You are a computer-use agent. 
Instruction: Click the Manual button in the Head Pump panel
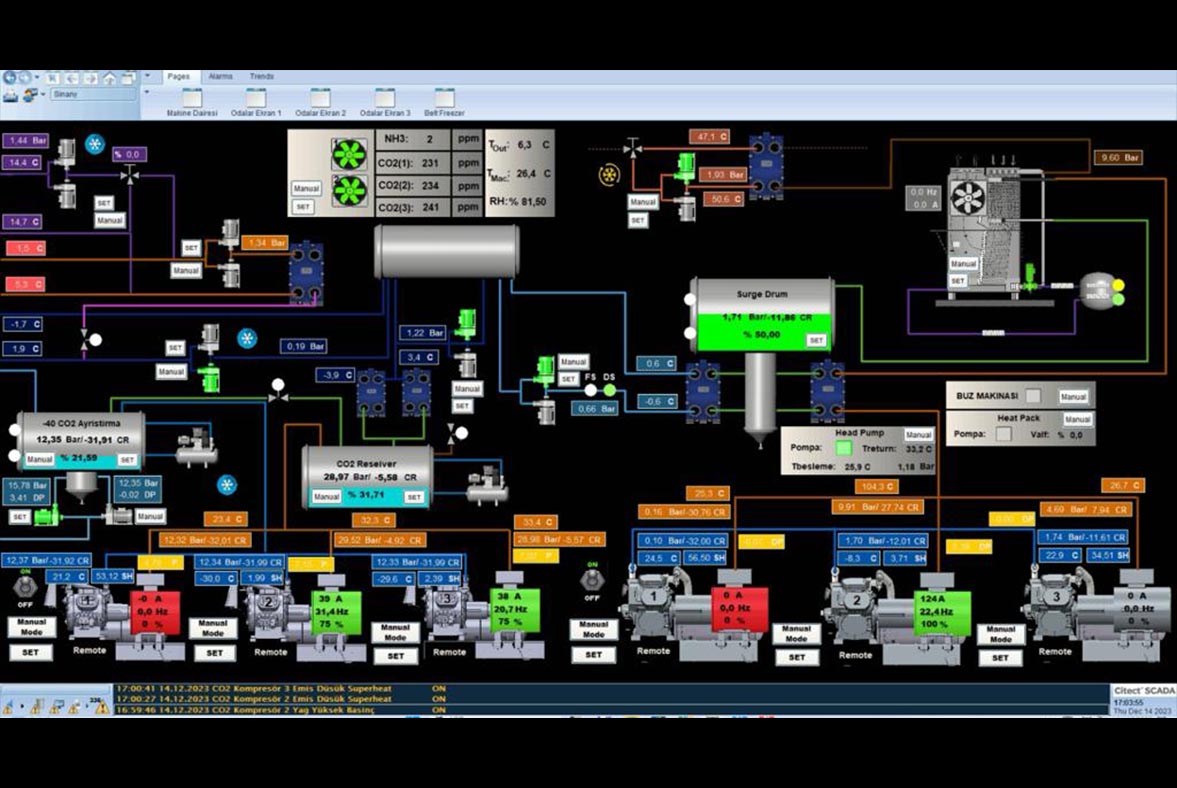(x=918, y=435)
